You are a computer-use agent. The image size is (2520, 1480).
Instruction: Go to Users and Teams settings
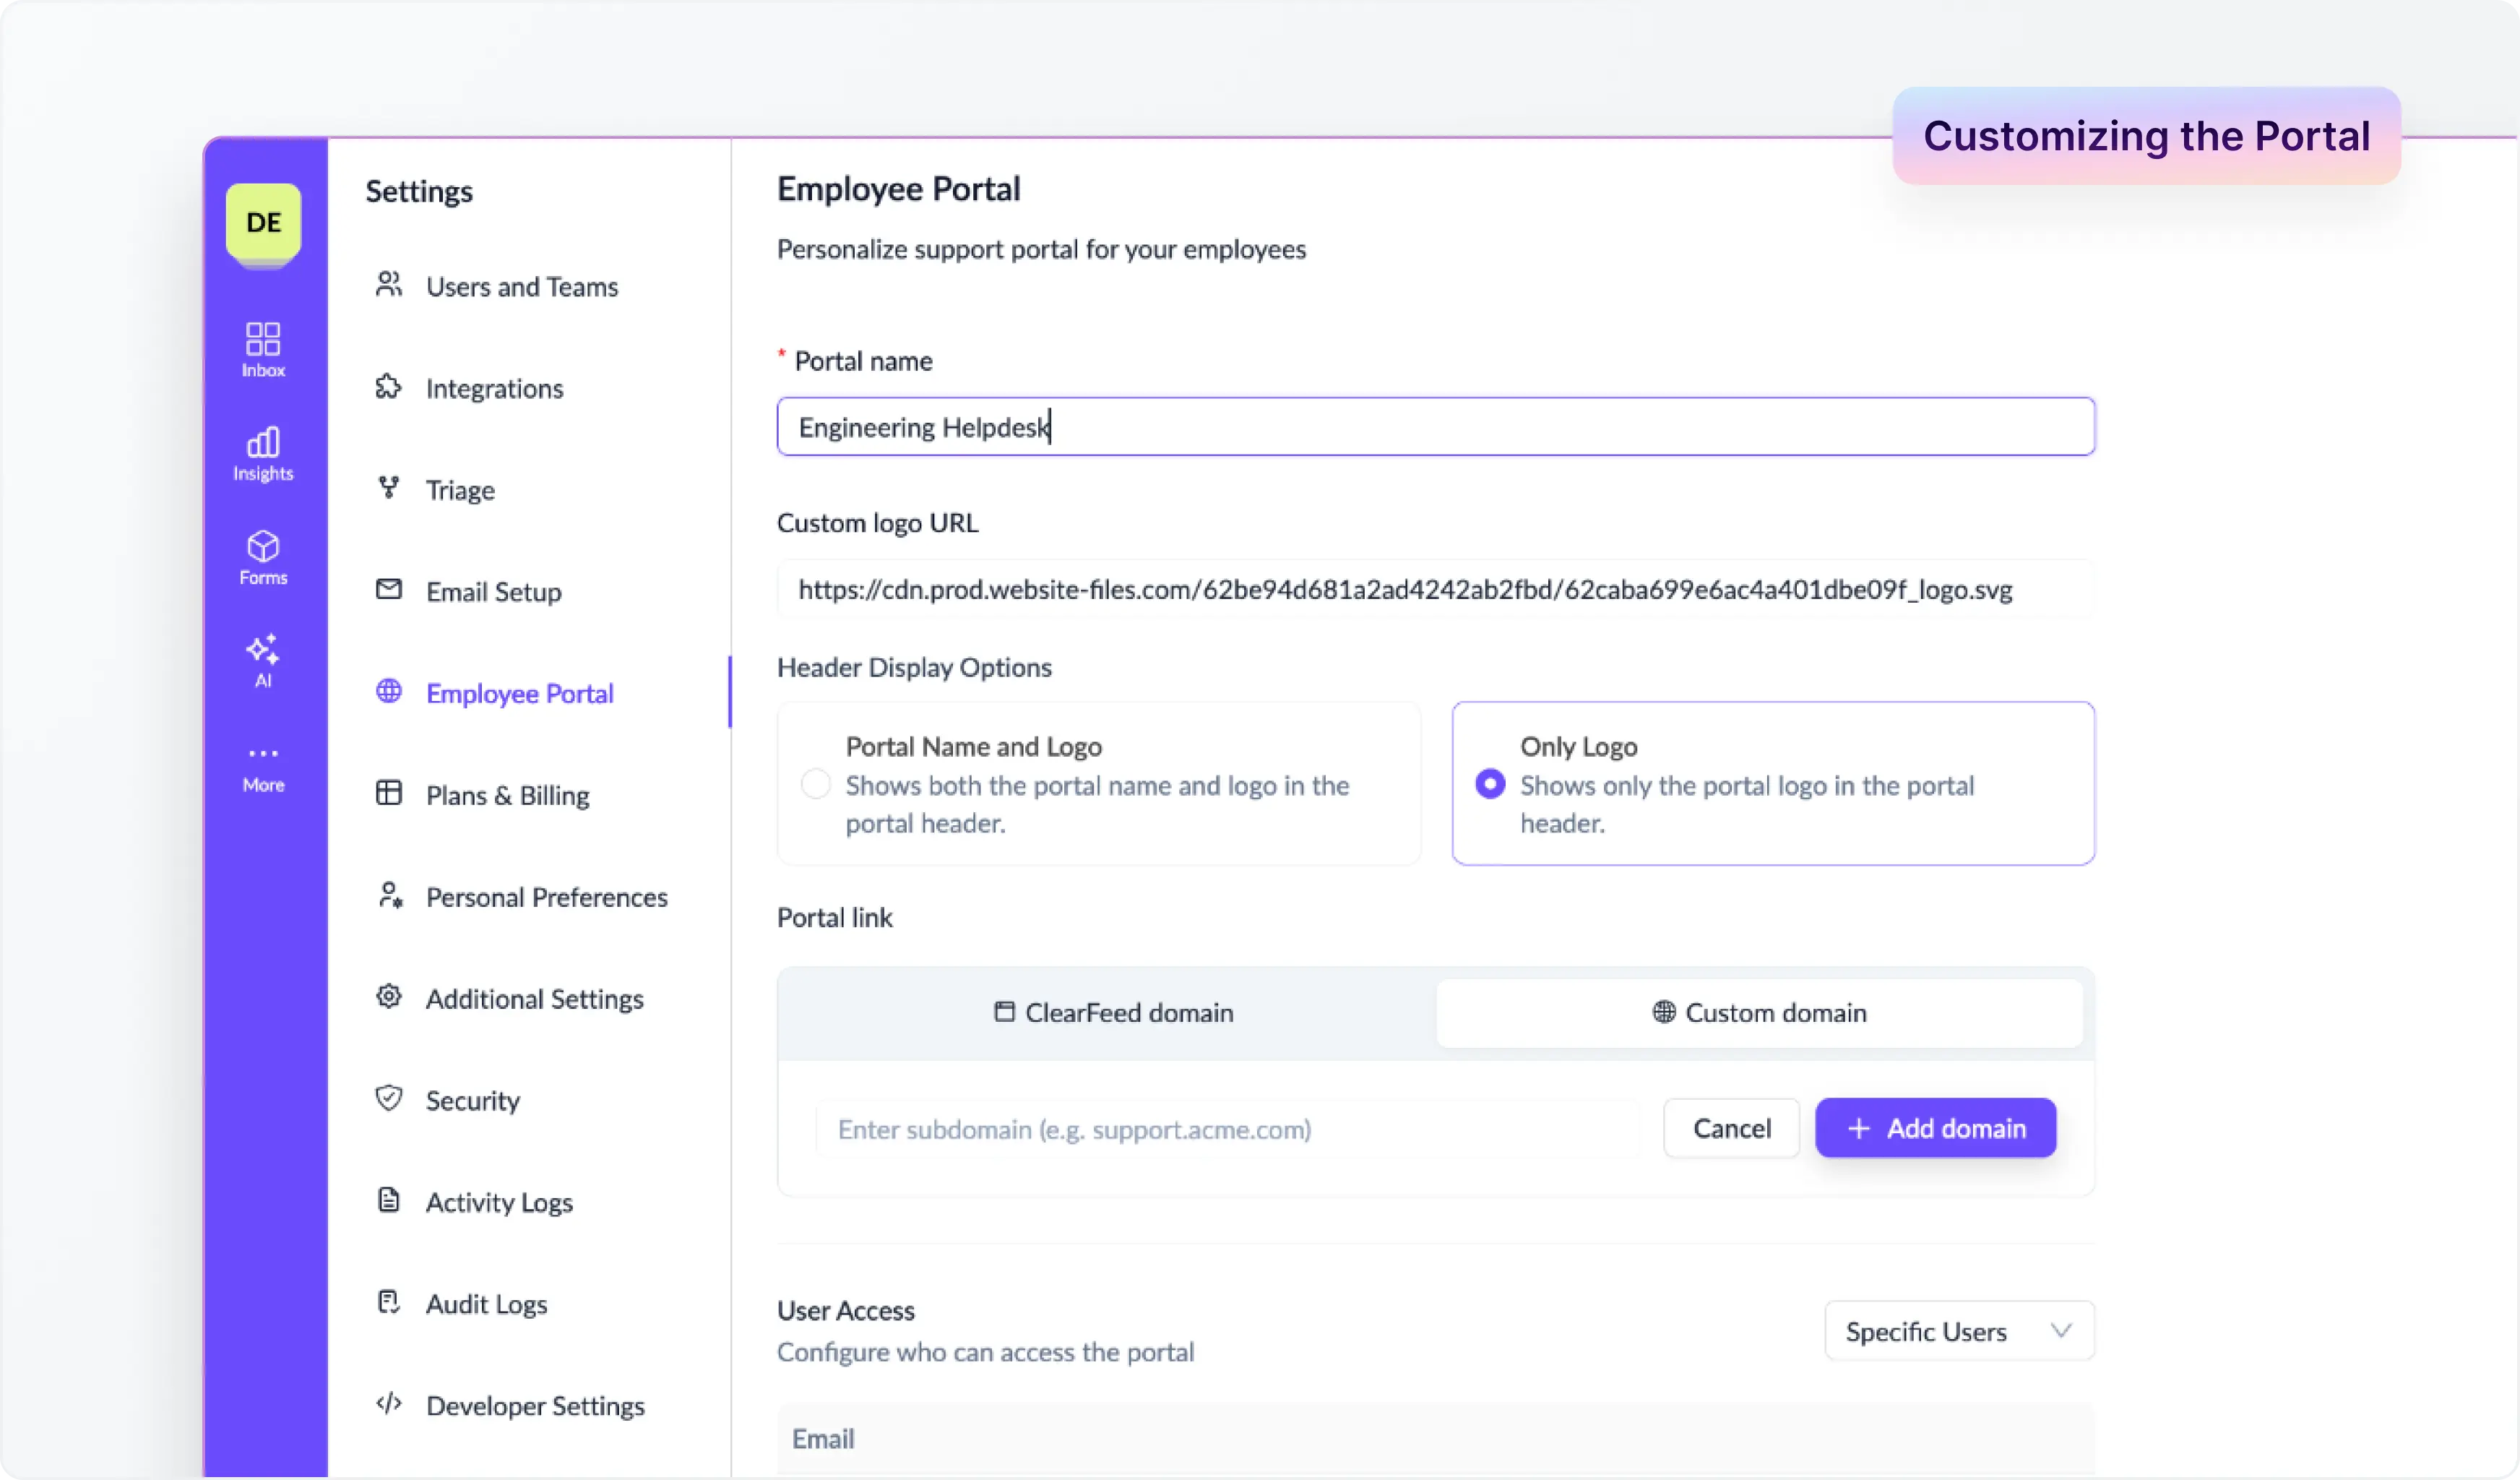522,287
